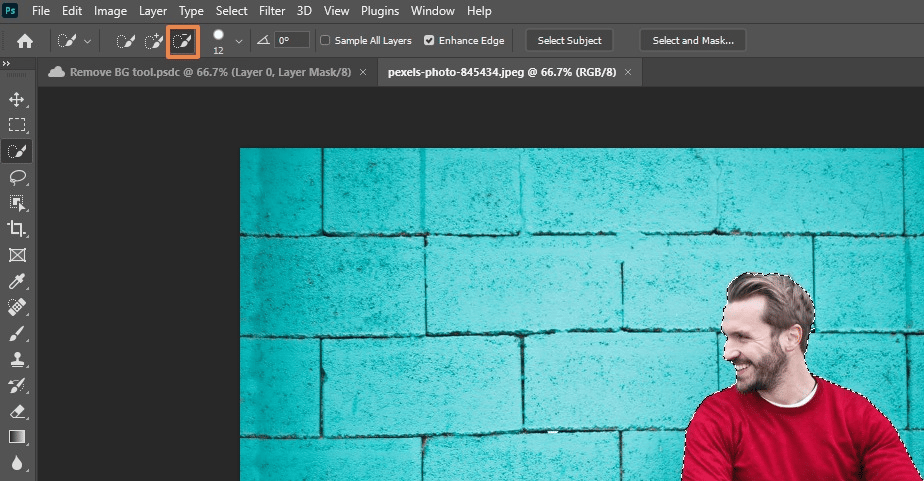Click the Select and Mask button

(692, 41)
